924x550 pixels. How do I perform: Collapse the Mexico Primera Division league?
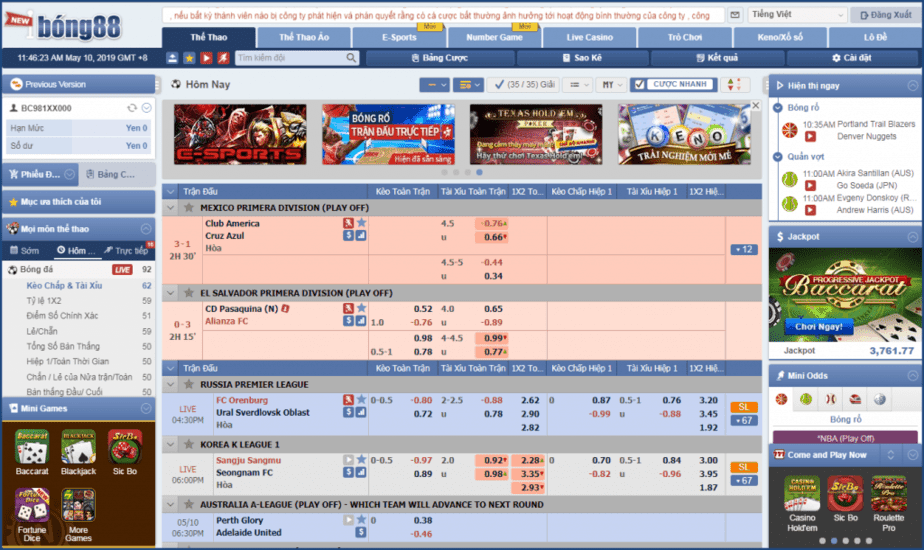click(171, 208)
